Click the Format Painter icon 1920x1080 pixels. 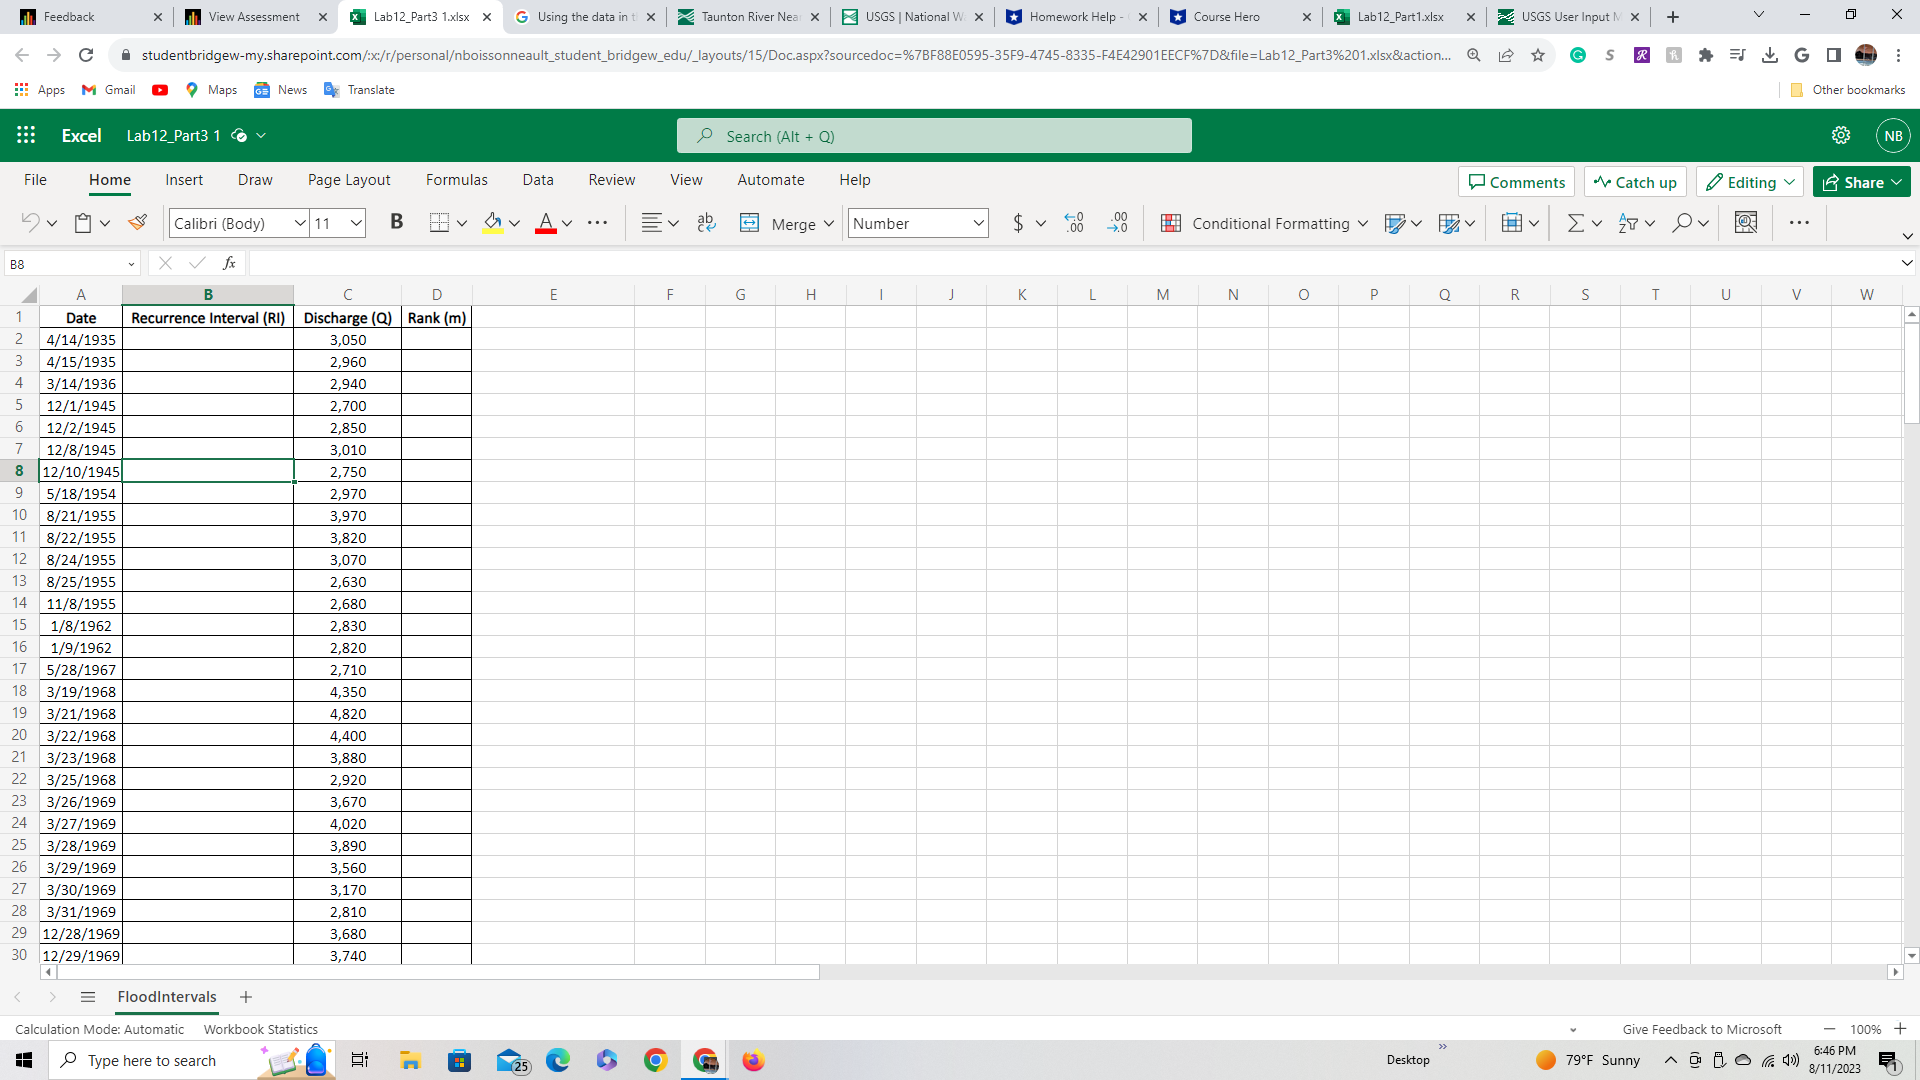tap(138, 223)
